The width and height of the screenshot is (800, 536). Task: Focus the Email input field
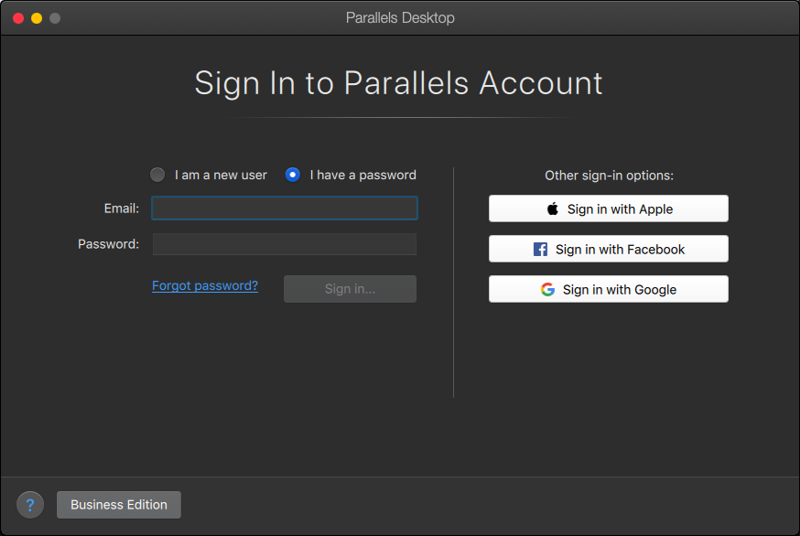(284, 208)
